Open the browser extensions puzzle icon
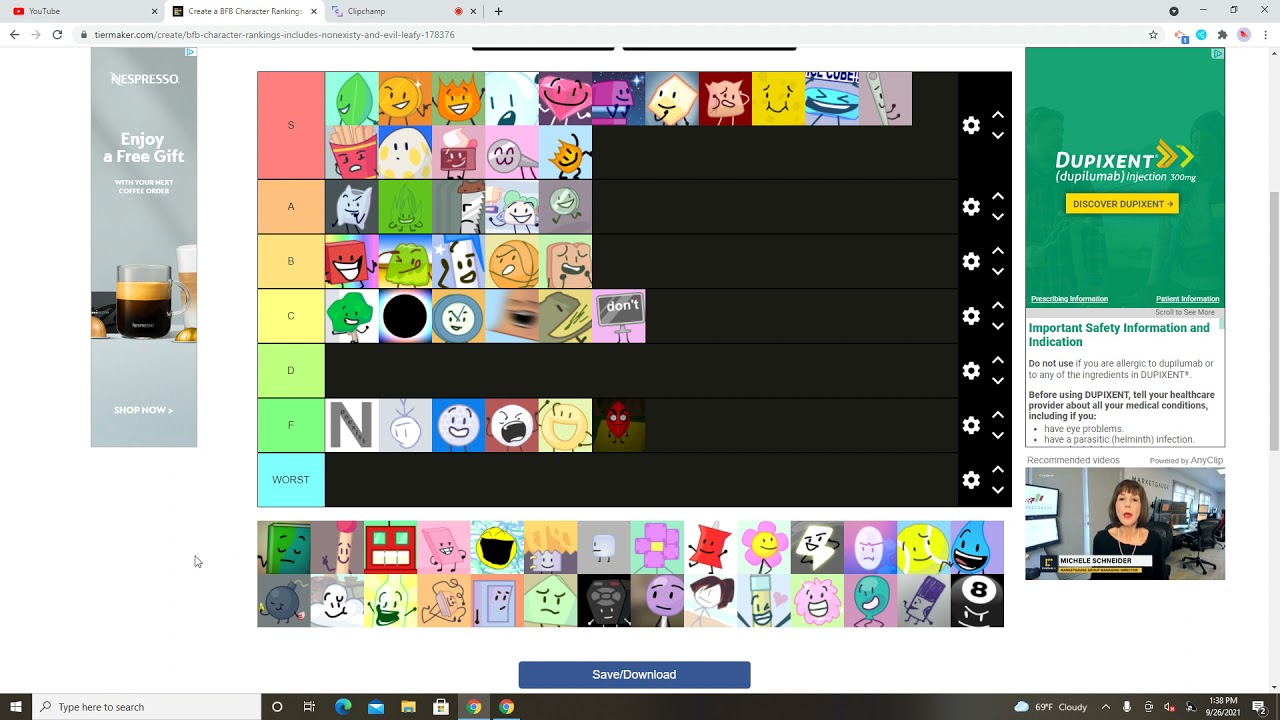This screenshot has width=1280, height=720. pyautogui.click(x=1222, y=34)
